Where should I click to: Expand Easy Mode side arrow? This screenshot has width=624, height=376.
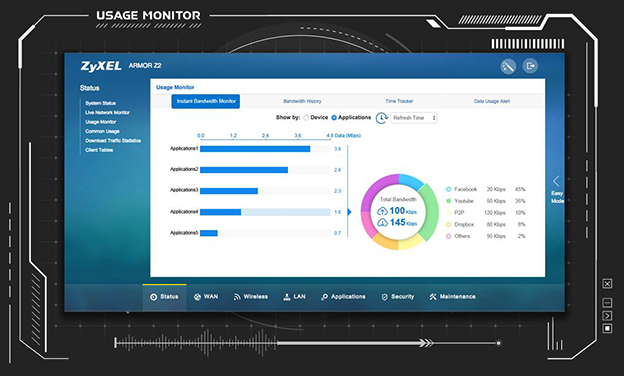[556, 181]
